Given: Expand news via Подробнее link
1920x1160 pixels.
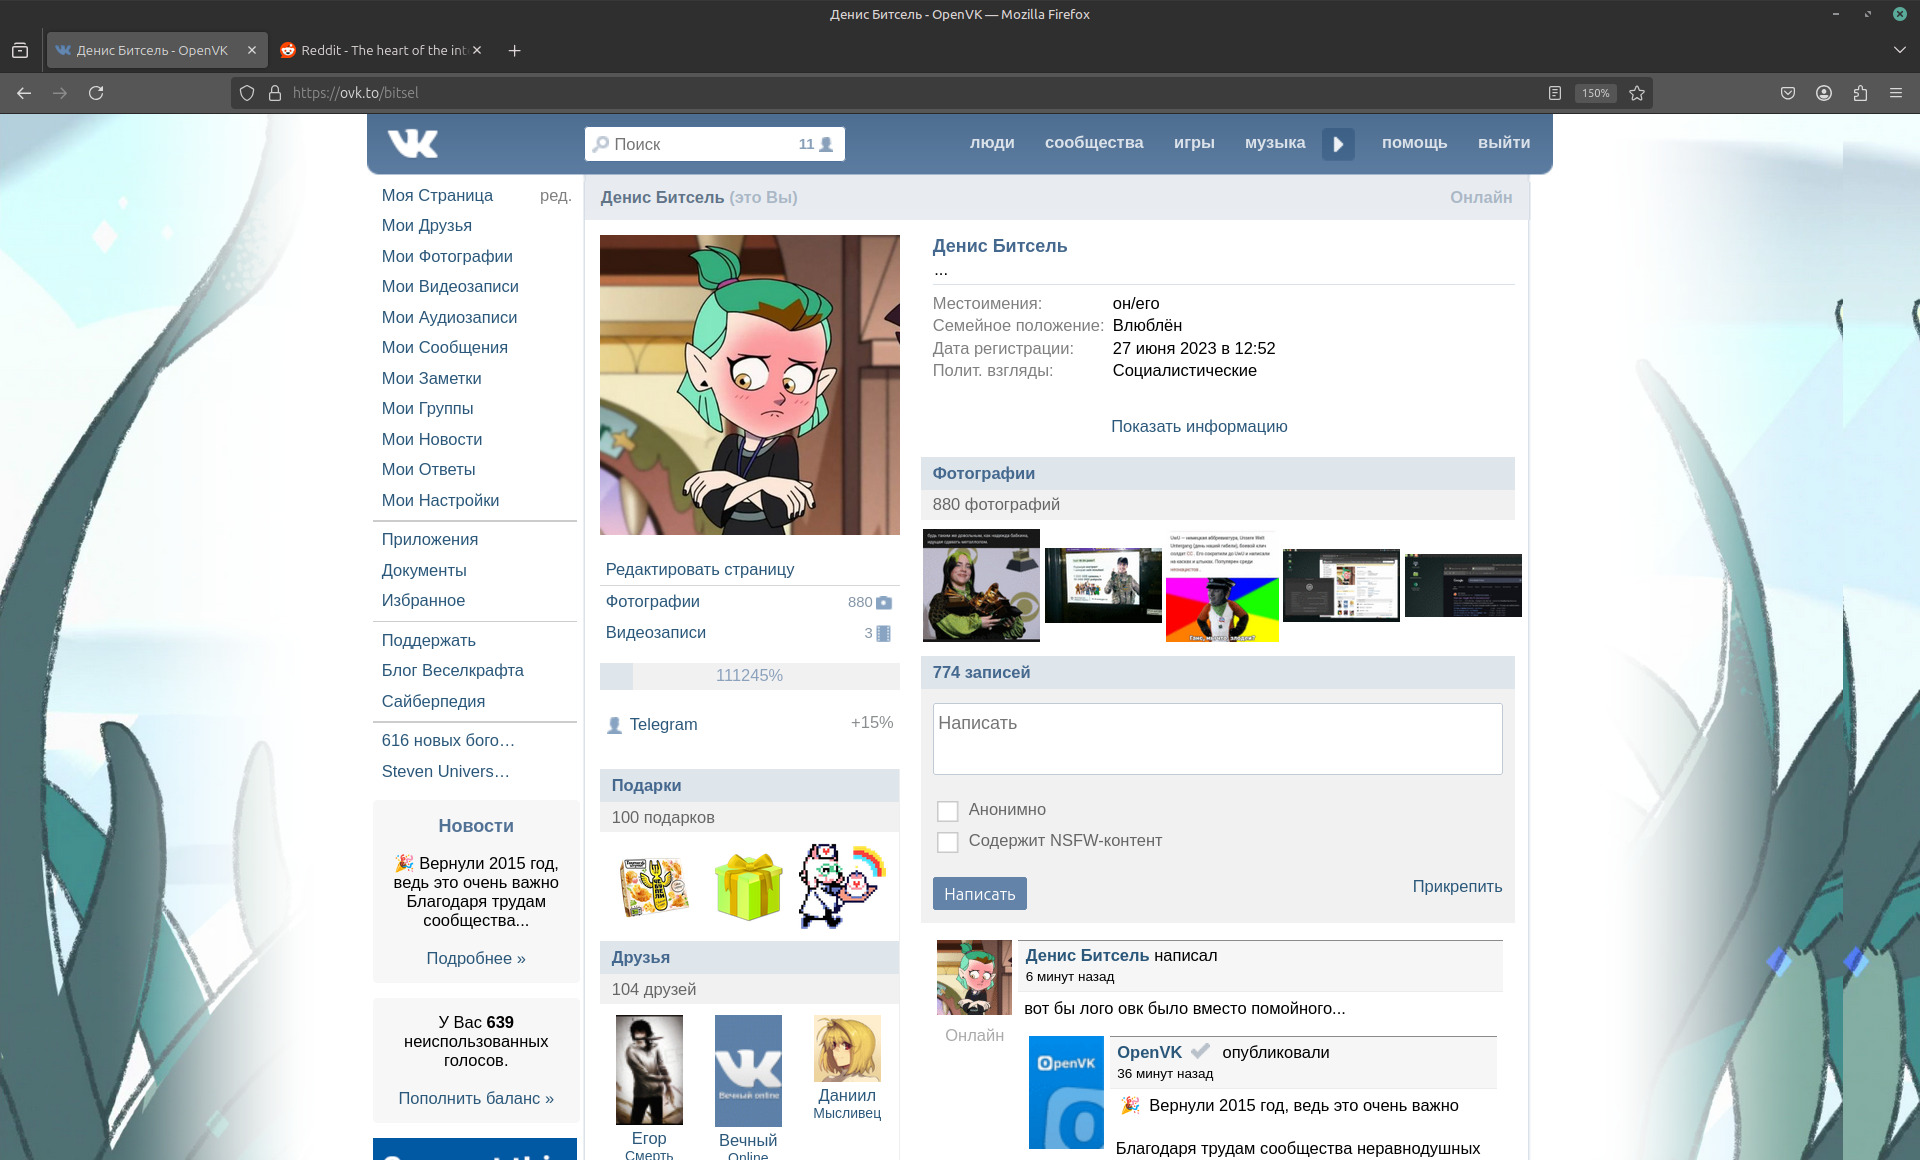Looking at the screenshot, I should click(x=476, y=958).
